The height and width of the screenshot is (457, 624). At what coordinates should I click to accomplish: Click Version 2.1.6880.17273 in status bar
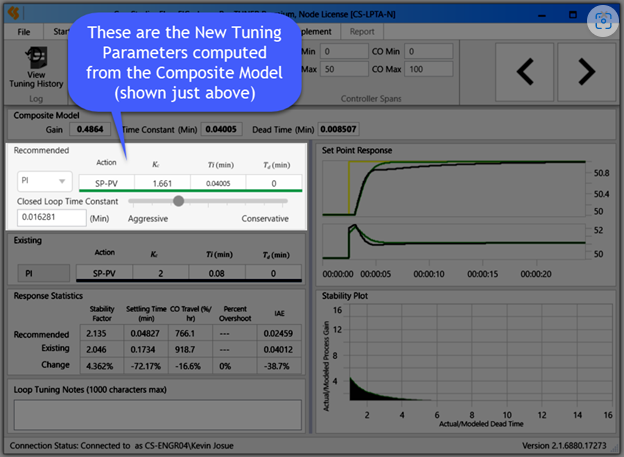(564, 446)
